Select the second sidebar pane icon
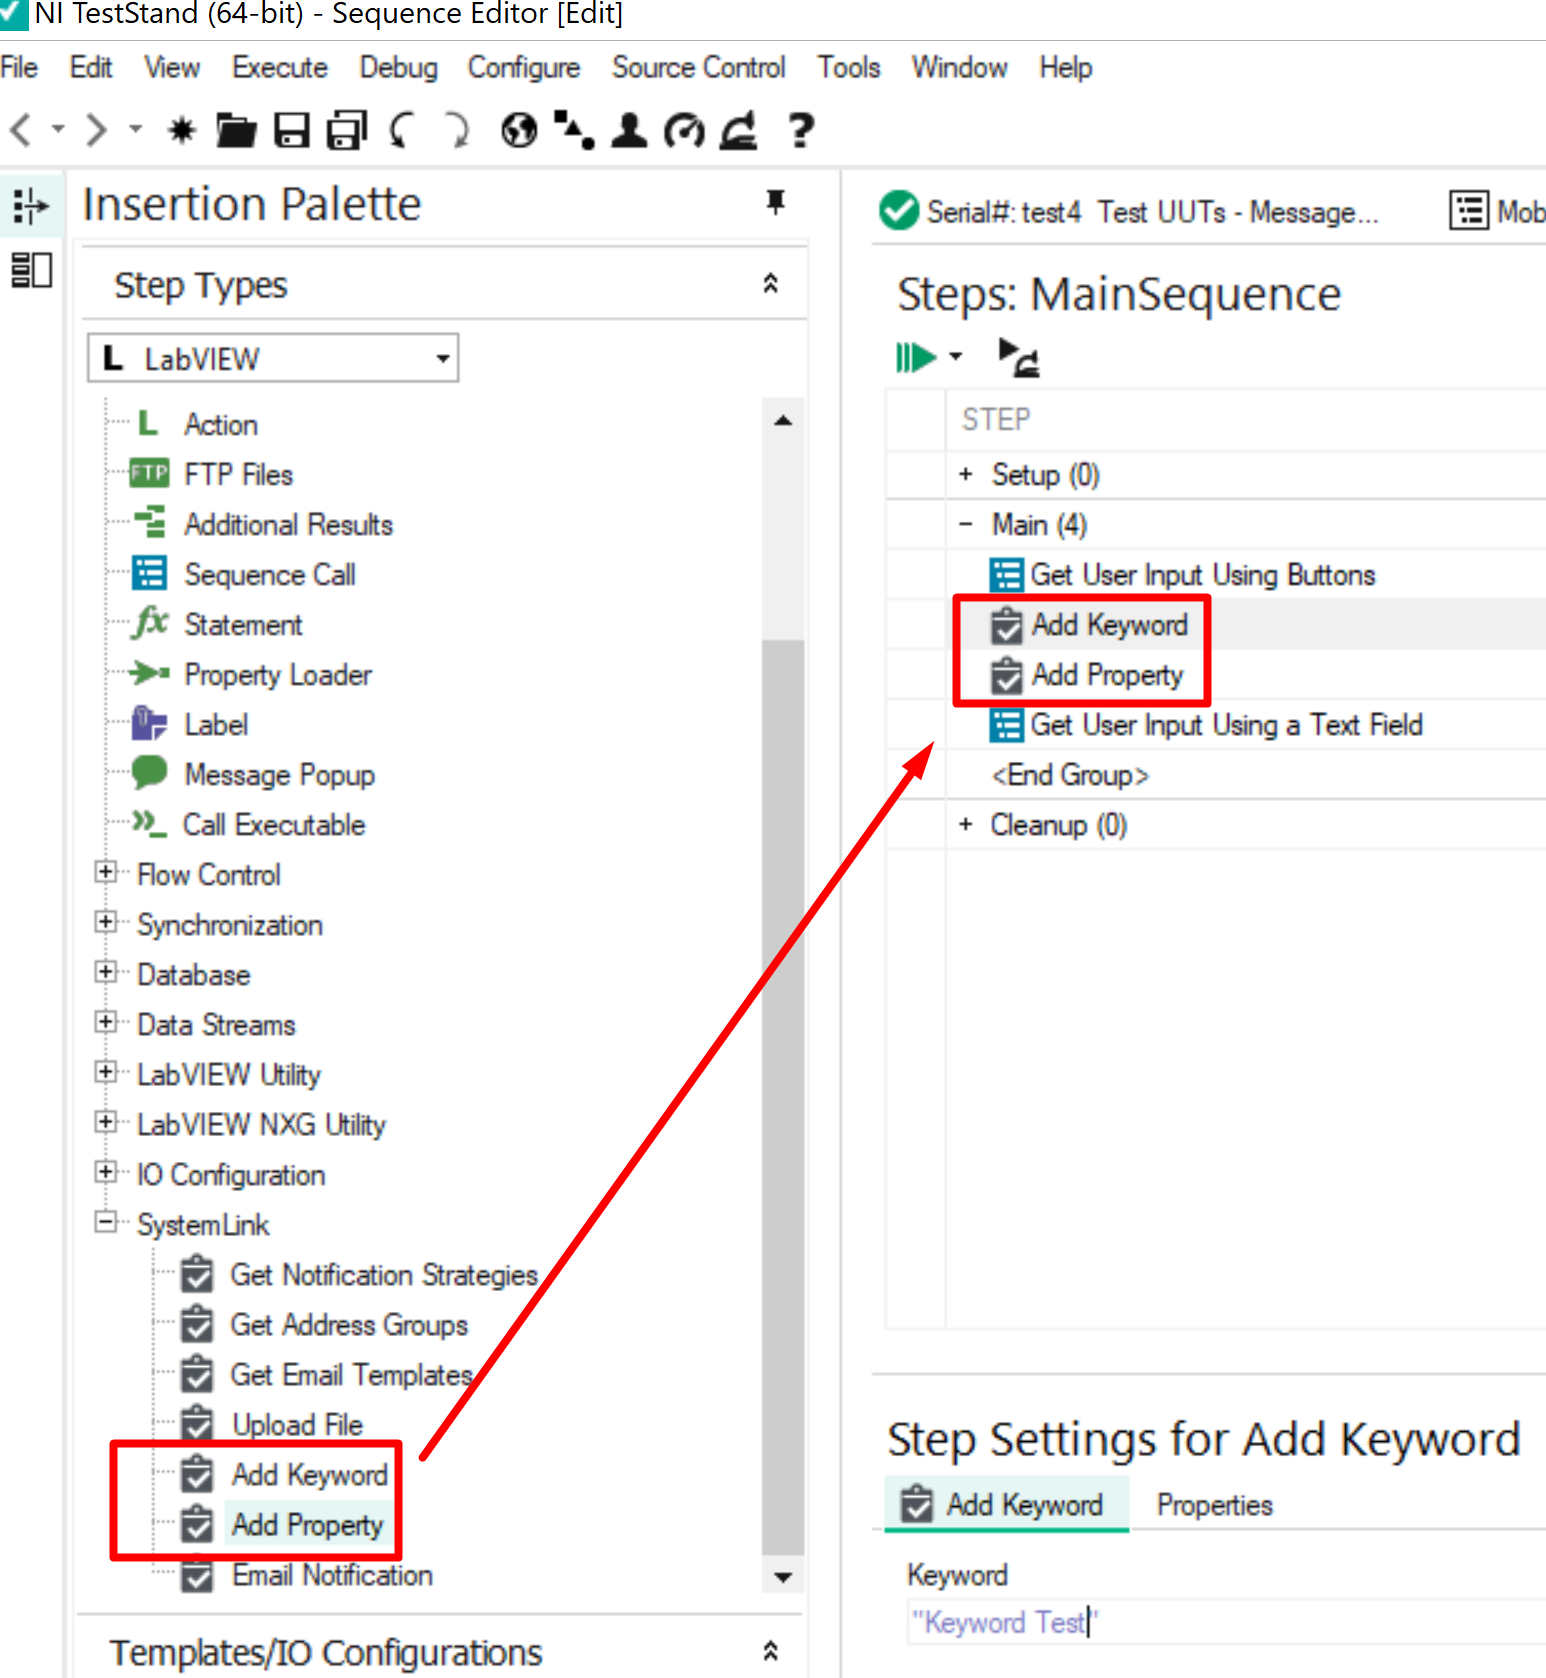 [x=31, y=270]
